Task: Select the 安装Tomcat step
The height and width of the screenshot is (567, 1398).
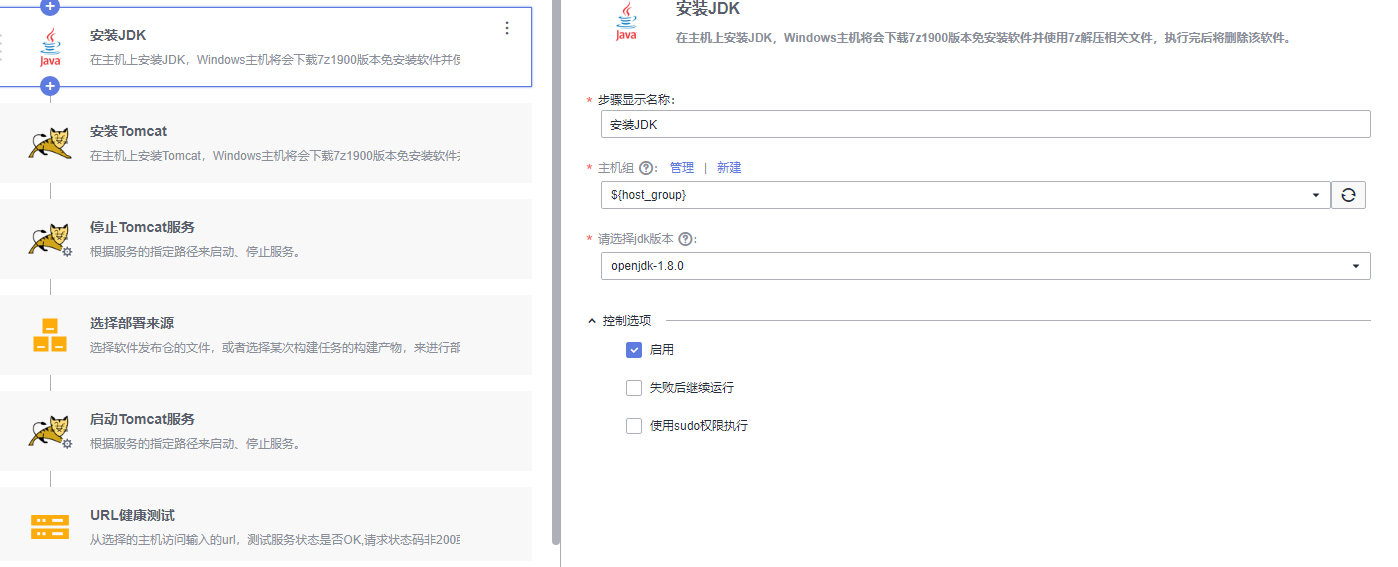Action: coord(266,143)
